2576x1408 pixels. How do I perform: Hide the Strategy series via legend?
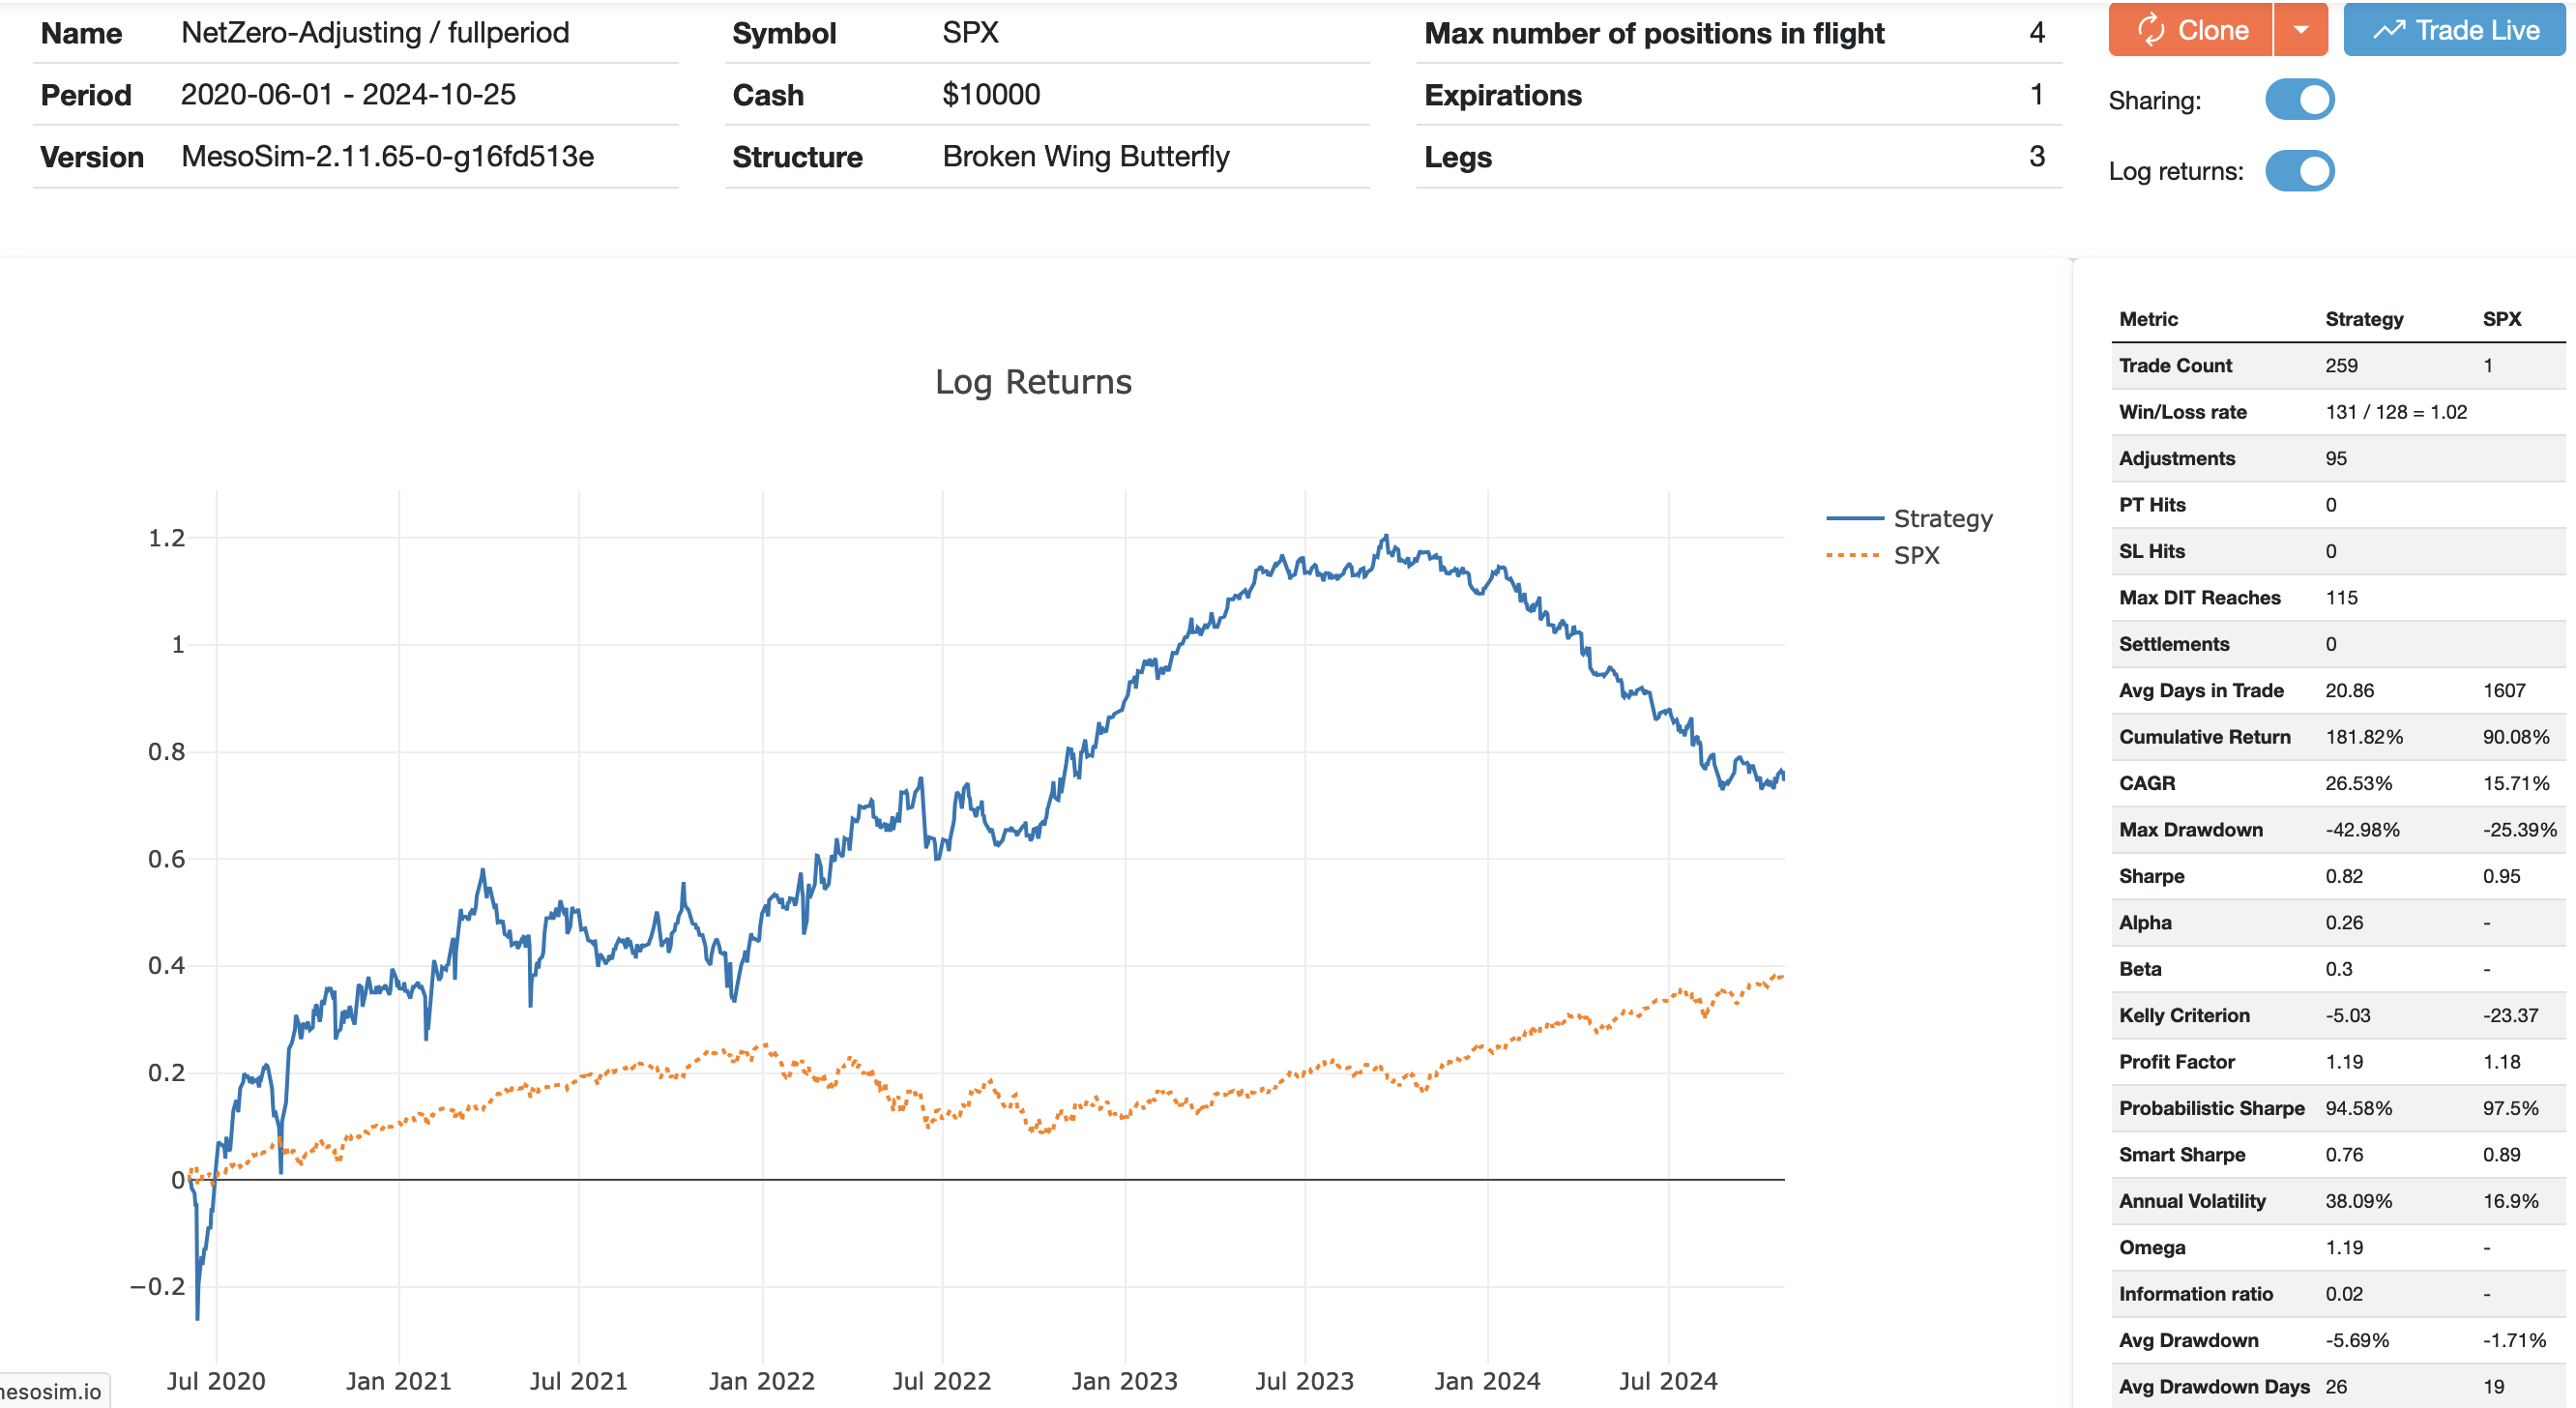(x=1942, y=518)
